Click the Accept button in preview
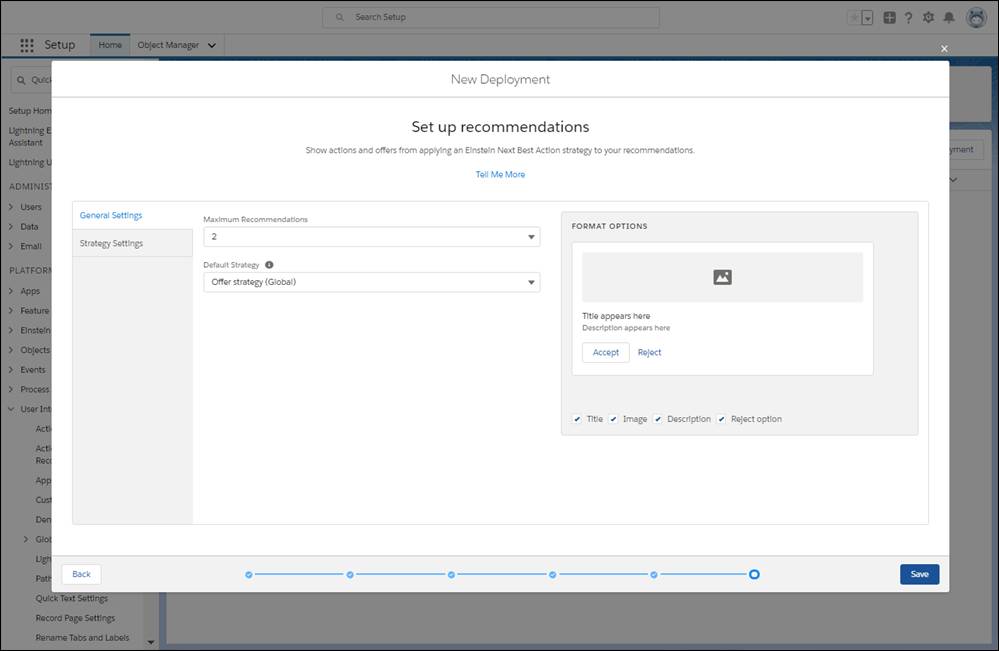The image size is (999, 651). (x=606, y=352)
